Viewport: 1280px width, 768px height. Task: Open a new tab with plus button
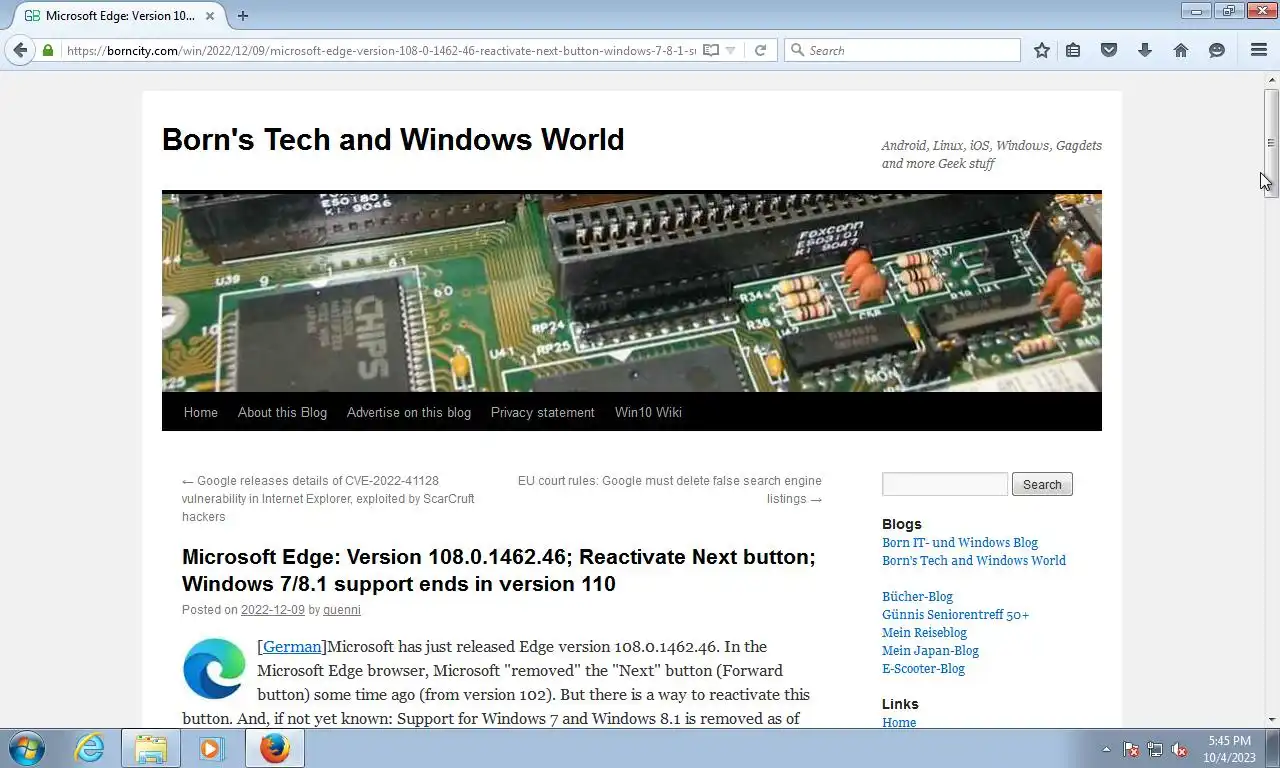click(x=242, y=15)
